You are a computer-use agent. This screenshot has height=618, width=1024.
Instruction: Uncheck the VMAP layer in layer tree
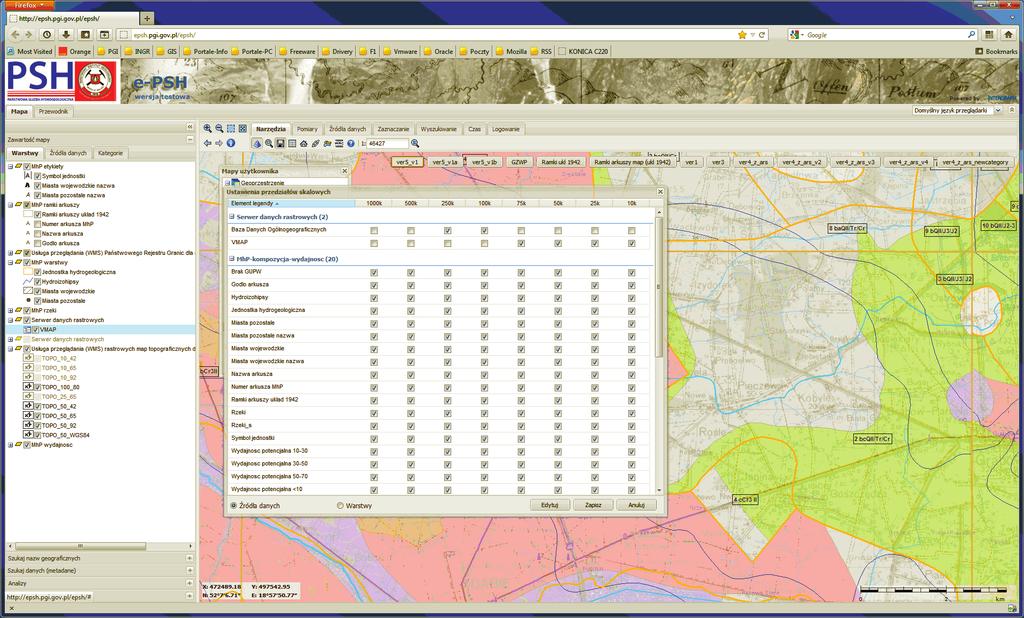tap(35, 330)
